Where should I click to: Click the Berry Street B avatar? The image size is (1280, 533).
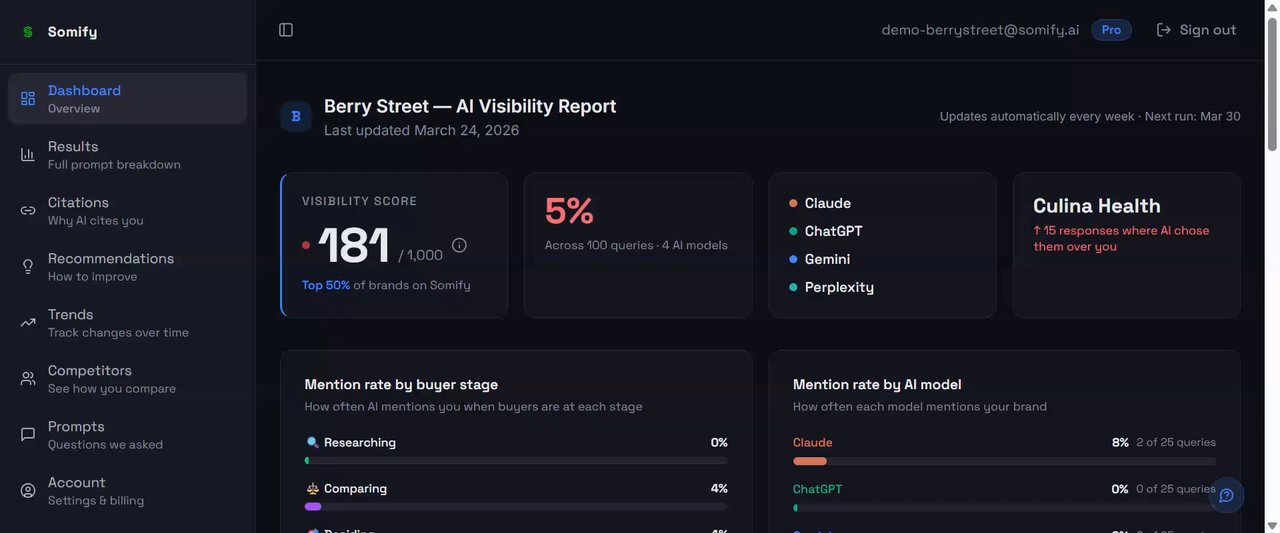296,117
